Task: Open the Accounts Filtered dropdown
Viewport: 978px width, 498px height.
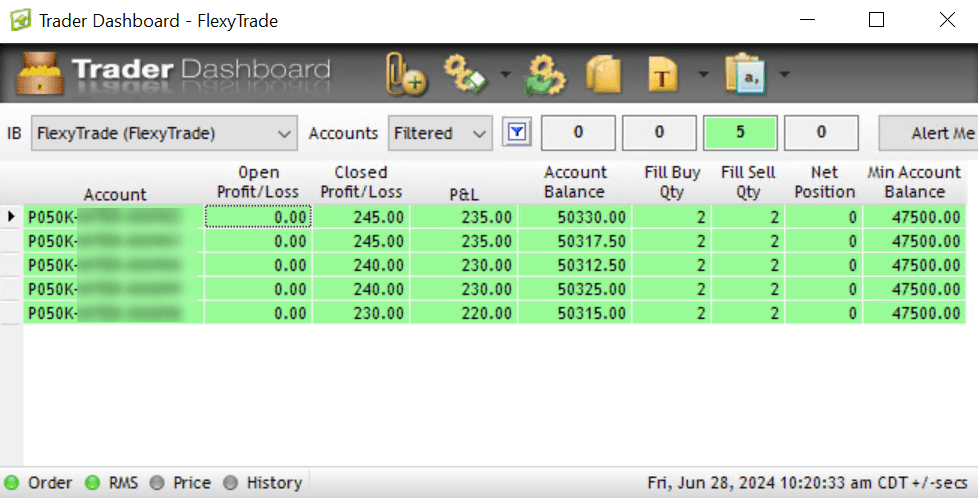Action: (x=440, y=133)
